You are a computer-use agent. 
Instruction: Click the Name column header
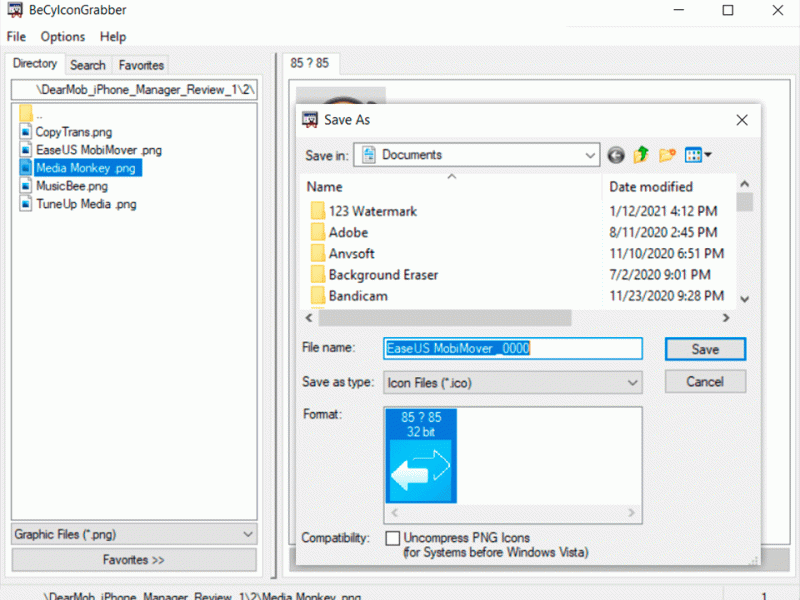point(452,187)
